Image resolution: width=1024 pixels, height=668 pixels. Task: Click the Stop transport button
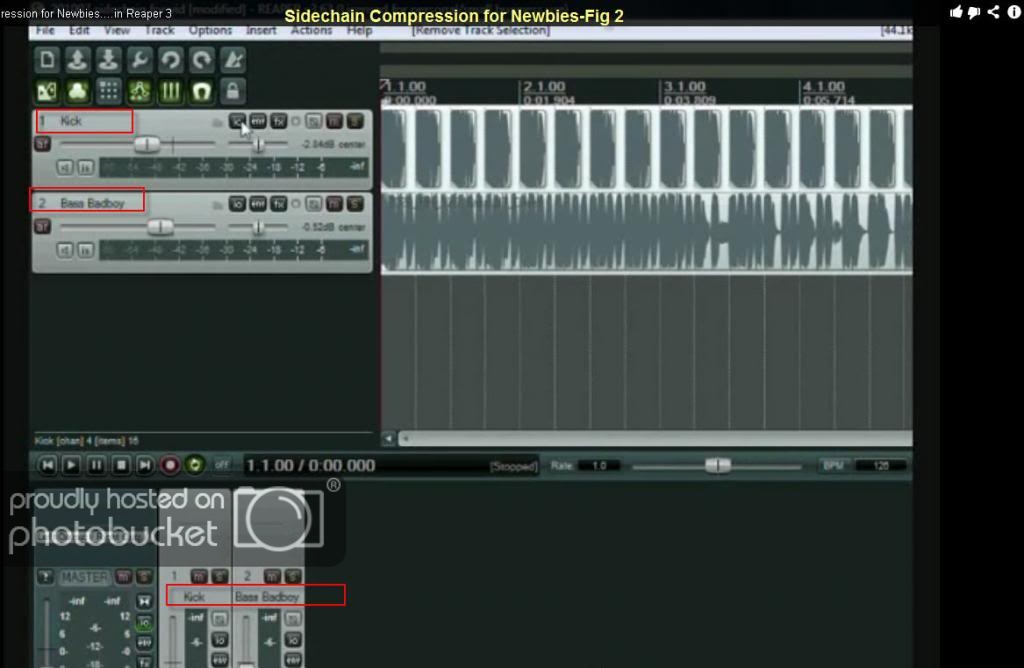click(121, 466)
